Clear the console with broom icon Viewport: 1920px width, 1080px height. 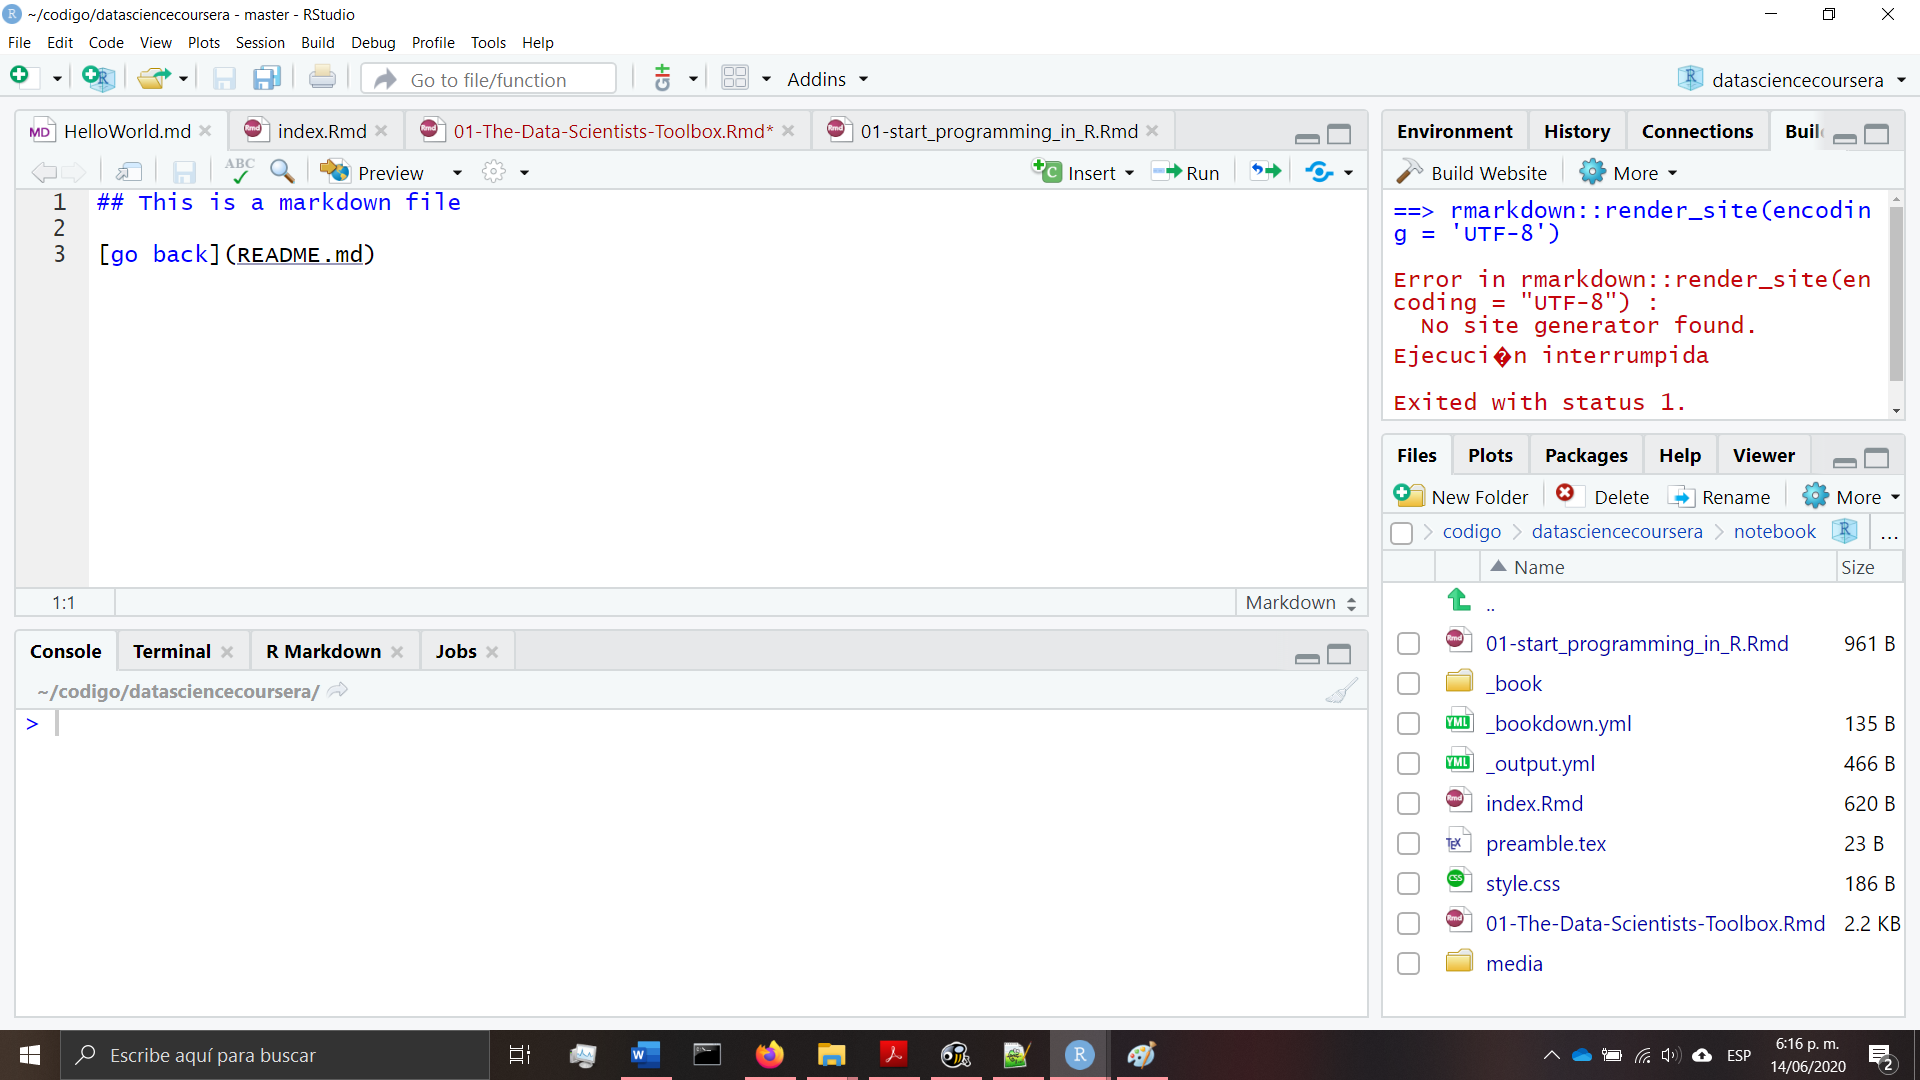pyautogui.click(x=1342, y=690)
